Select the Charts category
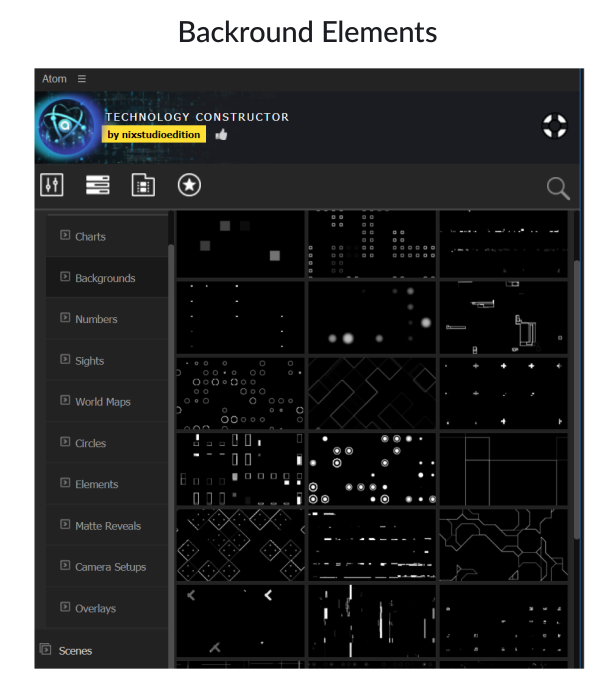Viewport: 616px width, 688px height. (90, 237)
